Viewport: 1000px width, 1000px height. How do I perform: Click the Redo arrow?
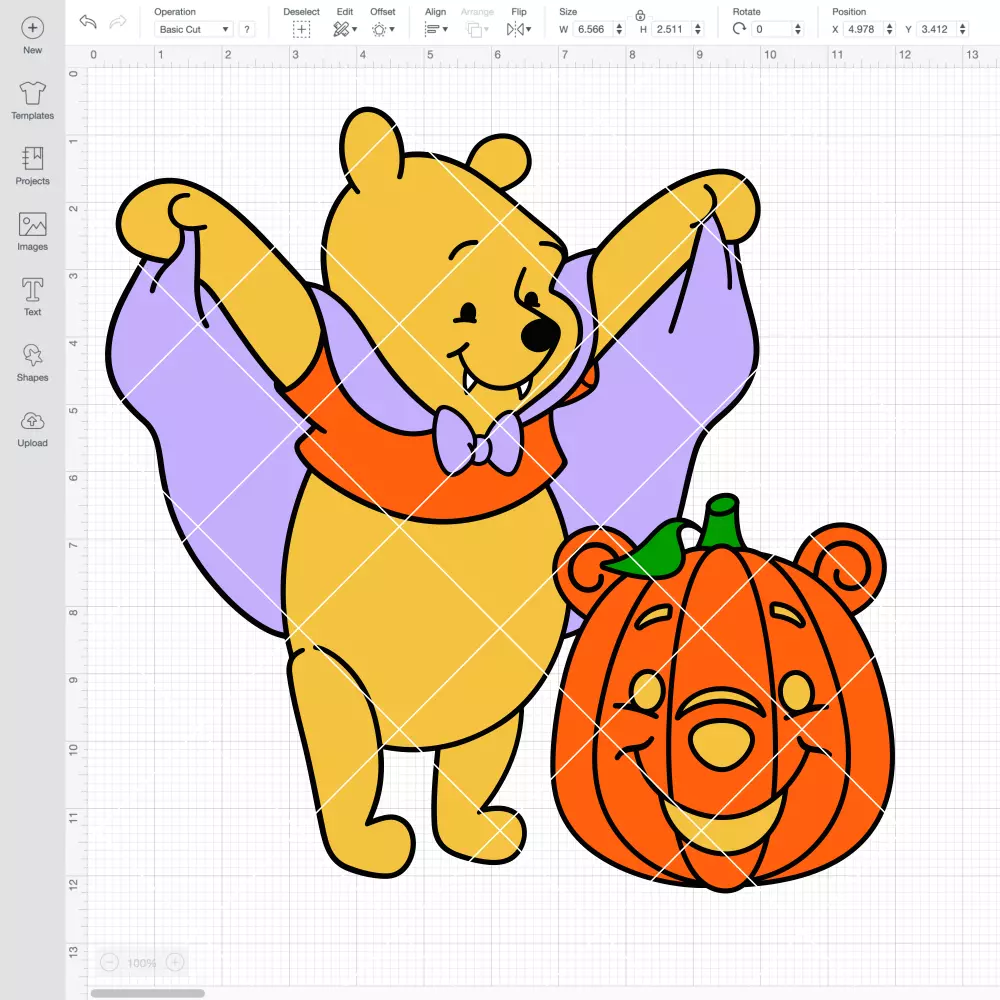tap(118, 22)
